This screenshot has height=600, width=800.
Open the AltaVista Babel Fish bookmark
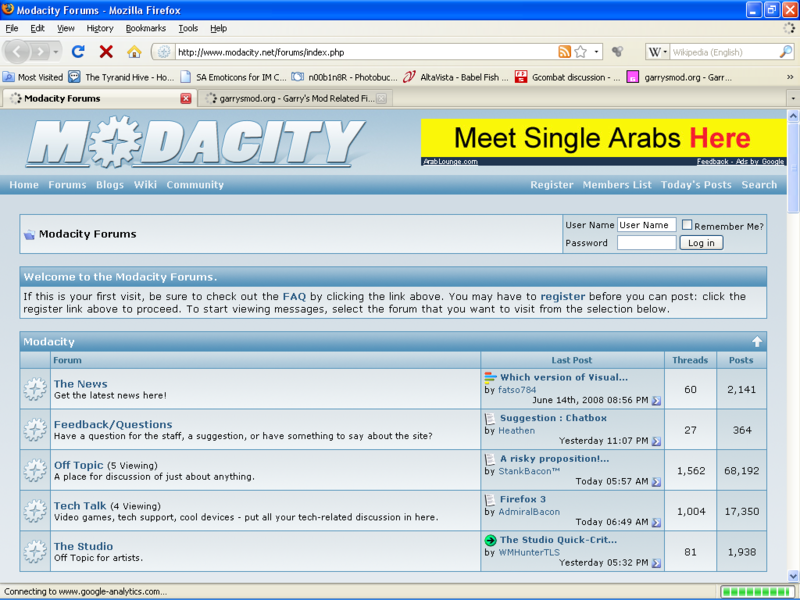(x=456, y=78)
